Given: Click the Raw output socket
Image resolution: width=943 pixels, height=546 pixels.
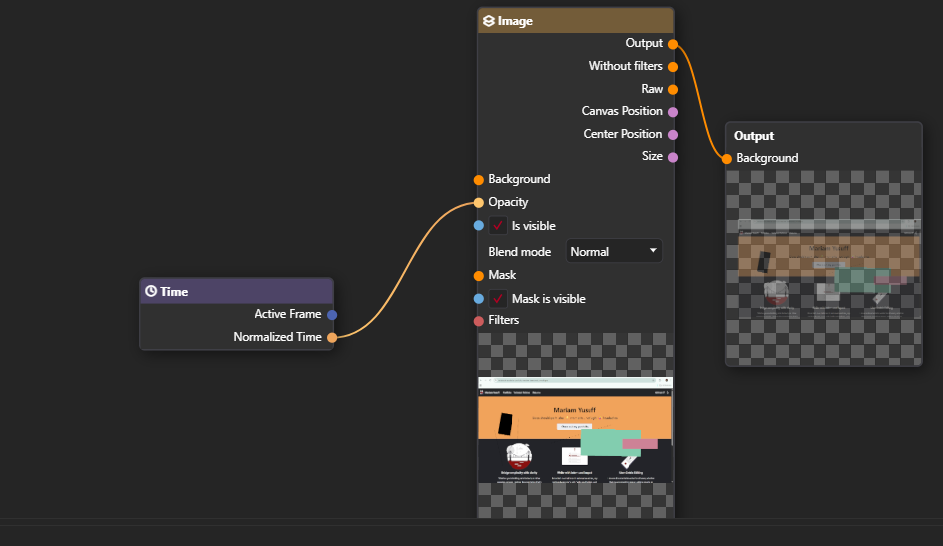Looking at the screenshot, I should click(x=673, y=90).
